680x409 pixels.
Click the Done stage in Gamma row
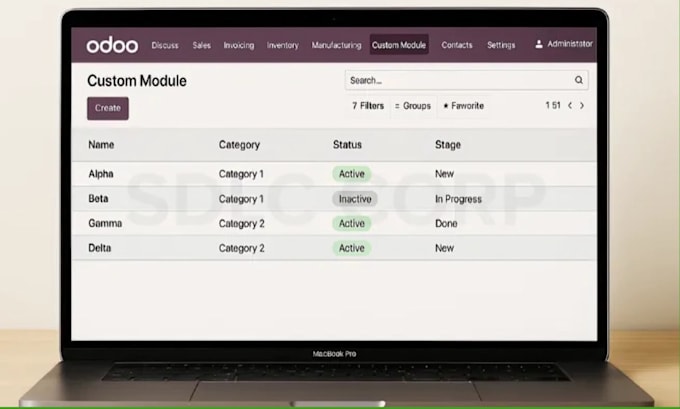446,224
